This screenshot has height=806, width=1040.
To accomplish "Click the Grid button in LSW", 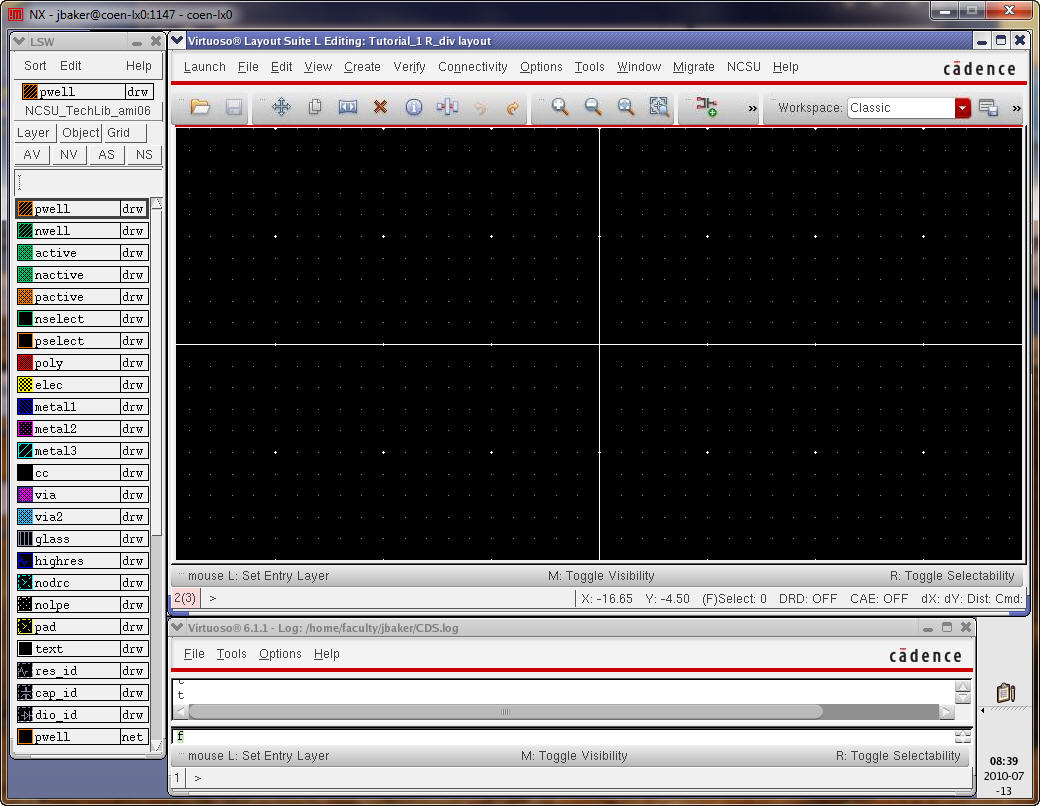I will point(119,133).
